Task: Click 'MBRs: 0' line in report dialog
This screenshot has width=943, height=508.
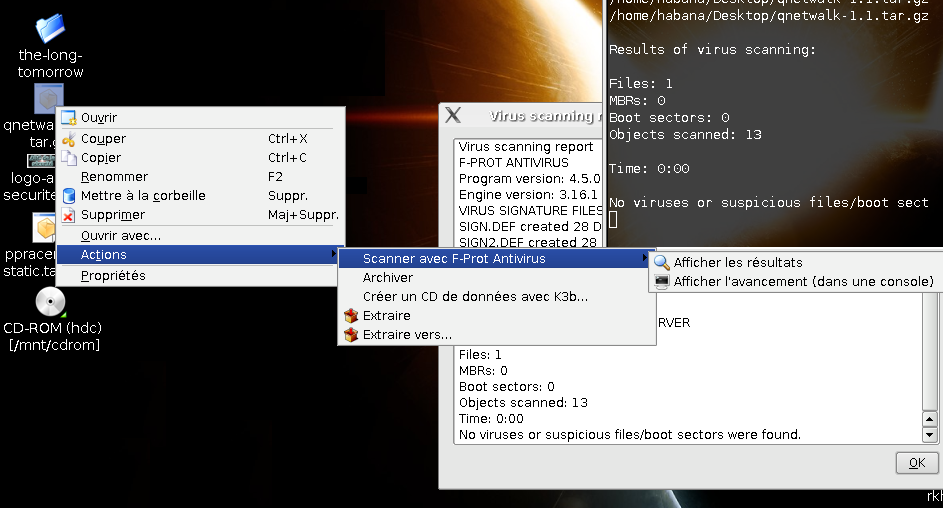Action: (x=483, y=370)
